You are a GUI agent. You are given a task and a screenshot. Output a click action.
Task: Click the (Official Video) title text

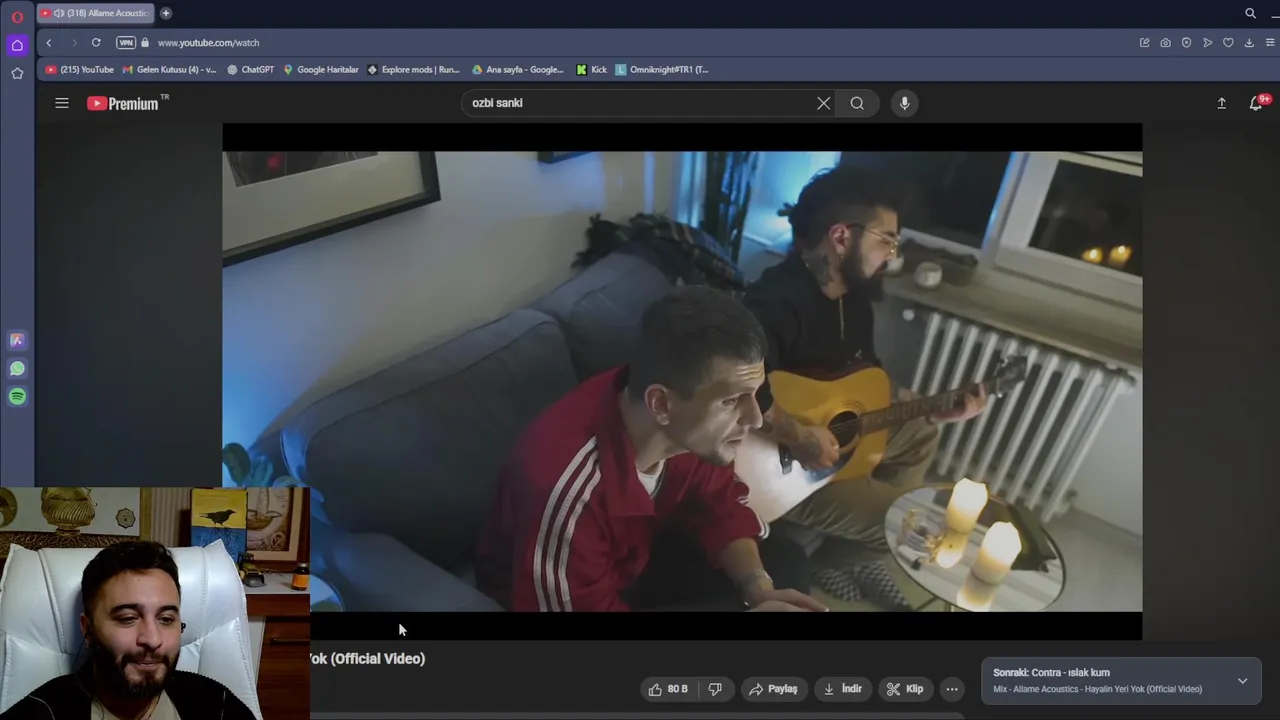pyautogui.click(x=377, y=658)
